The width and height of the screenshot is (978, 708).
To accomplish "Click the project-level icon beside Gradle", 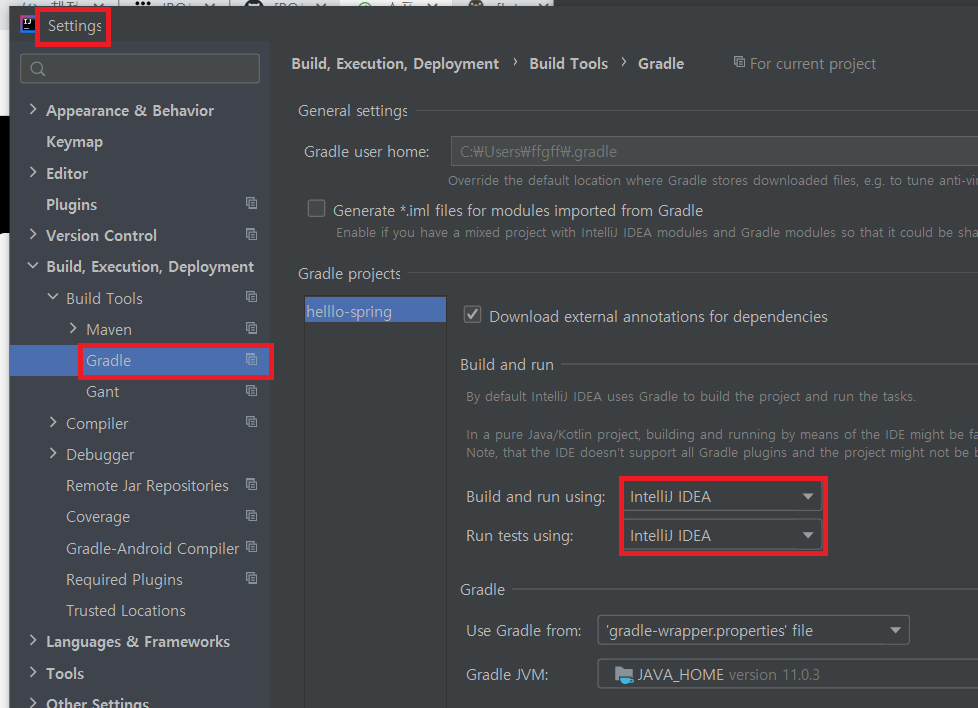I will pyautogui.click(x=251, y=359).
